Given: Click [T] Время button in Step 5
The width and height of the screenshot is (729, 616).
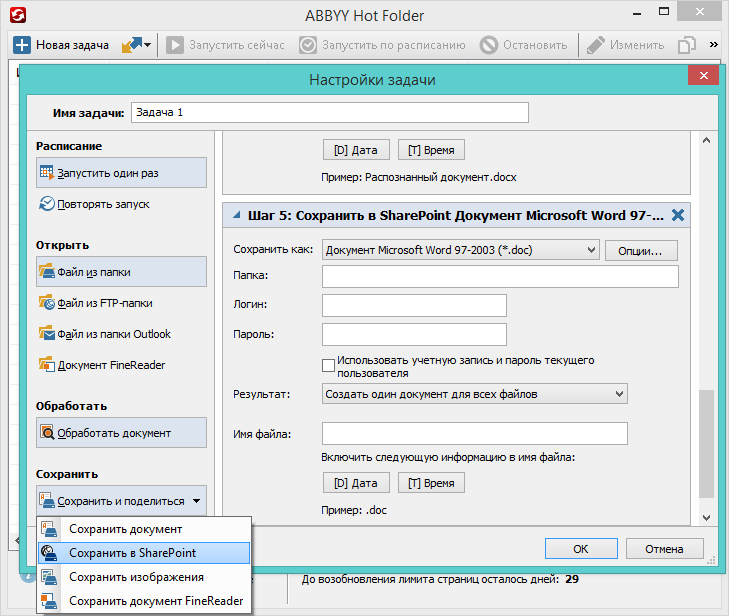Looking at the screenshot, I should click(431, 483).
